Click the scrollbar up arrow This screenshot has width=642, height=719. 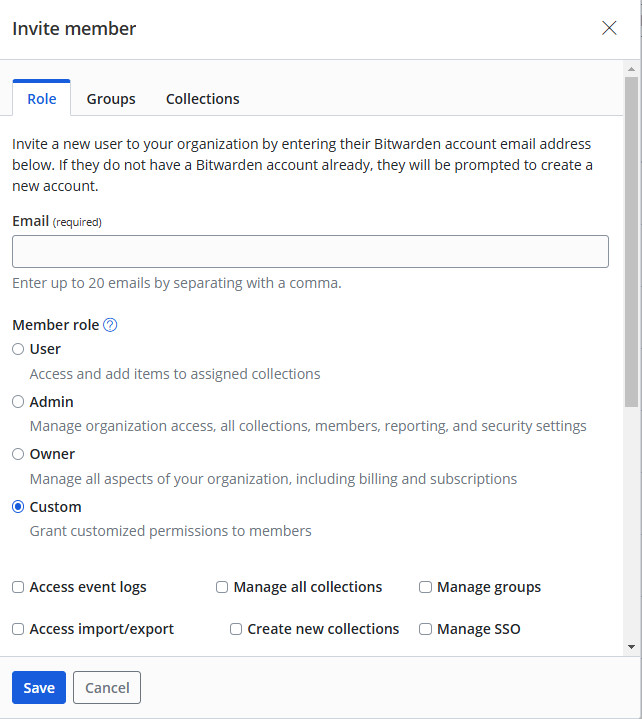631,69
